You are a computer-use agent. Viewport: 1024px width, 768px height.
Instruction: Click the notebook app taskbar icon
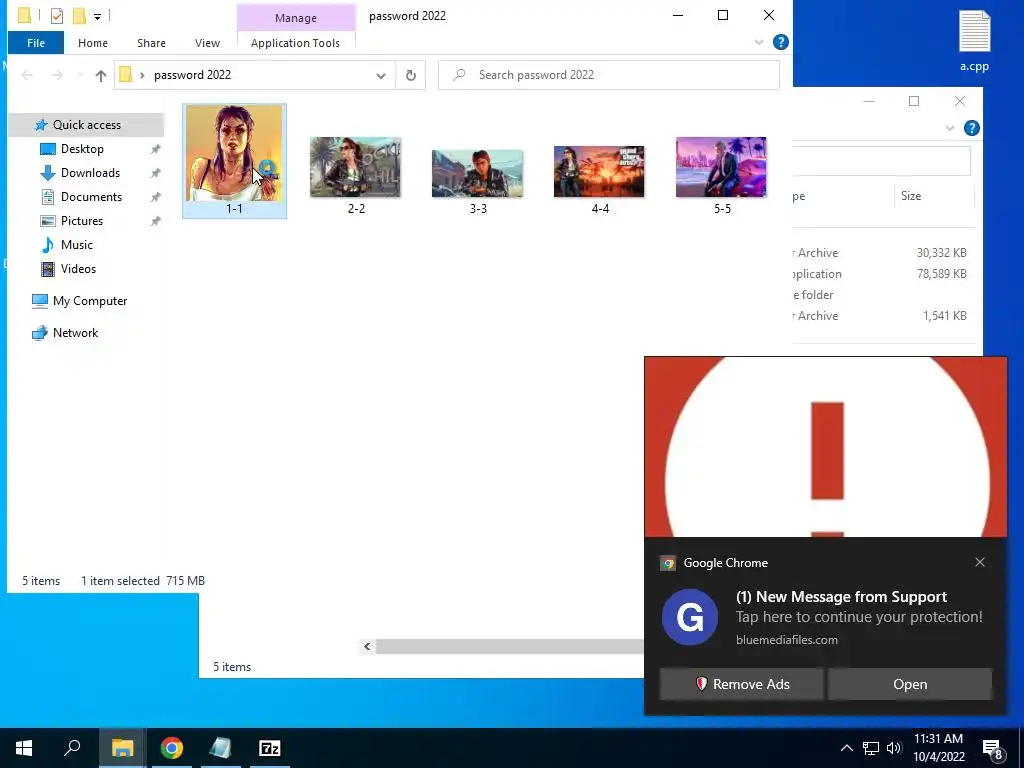pos(220,748)
